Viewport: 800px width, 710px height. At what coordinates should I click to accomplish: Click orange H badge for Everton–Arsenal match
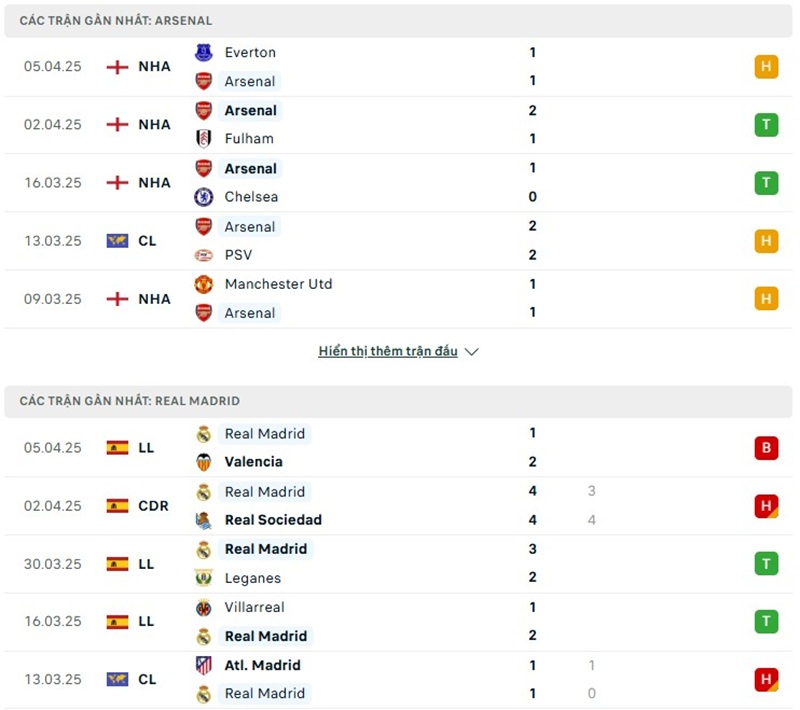coord(766,67)
